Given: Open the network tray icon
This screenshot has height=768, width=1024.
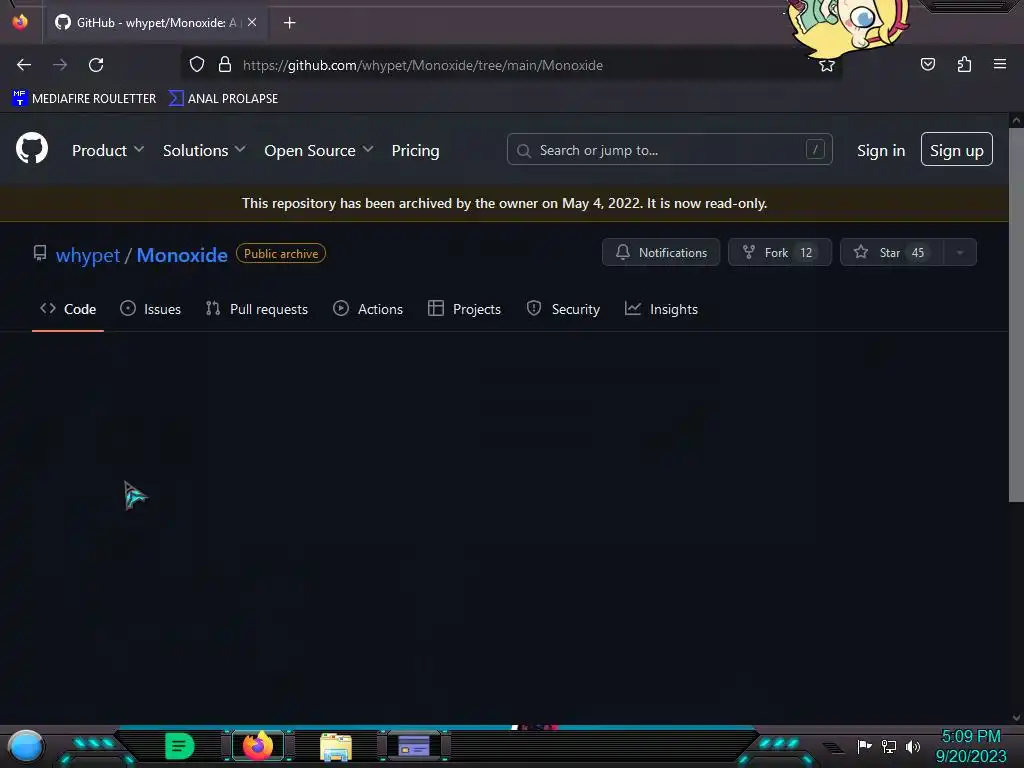Looking at the screenshot, I should [x=889, y=746].
